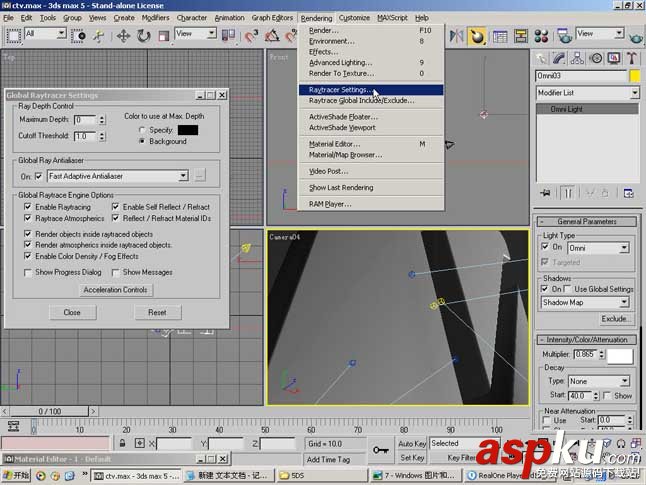This screenshot has width=646, height=485.
Task: Collapse the General Parameters rollout
Action: (587, 222)
